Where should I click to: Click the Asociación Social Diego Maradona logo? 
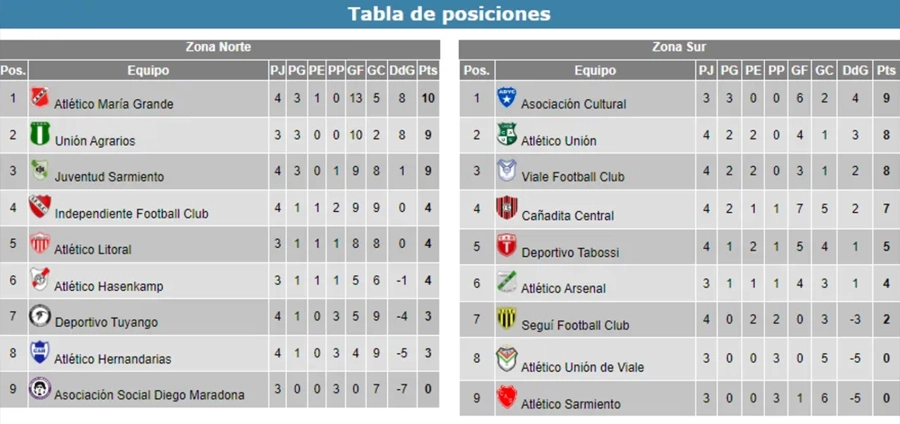tap(40, 389)
